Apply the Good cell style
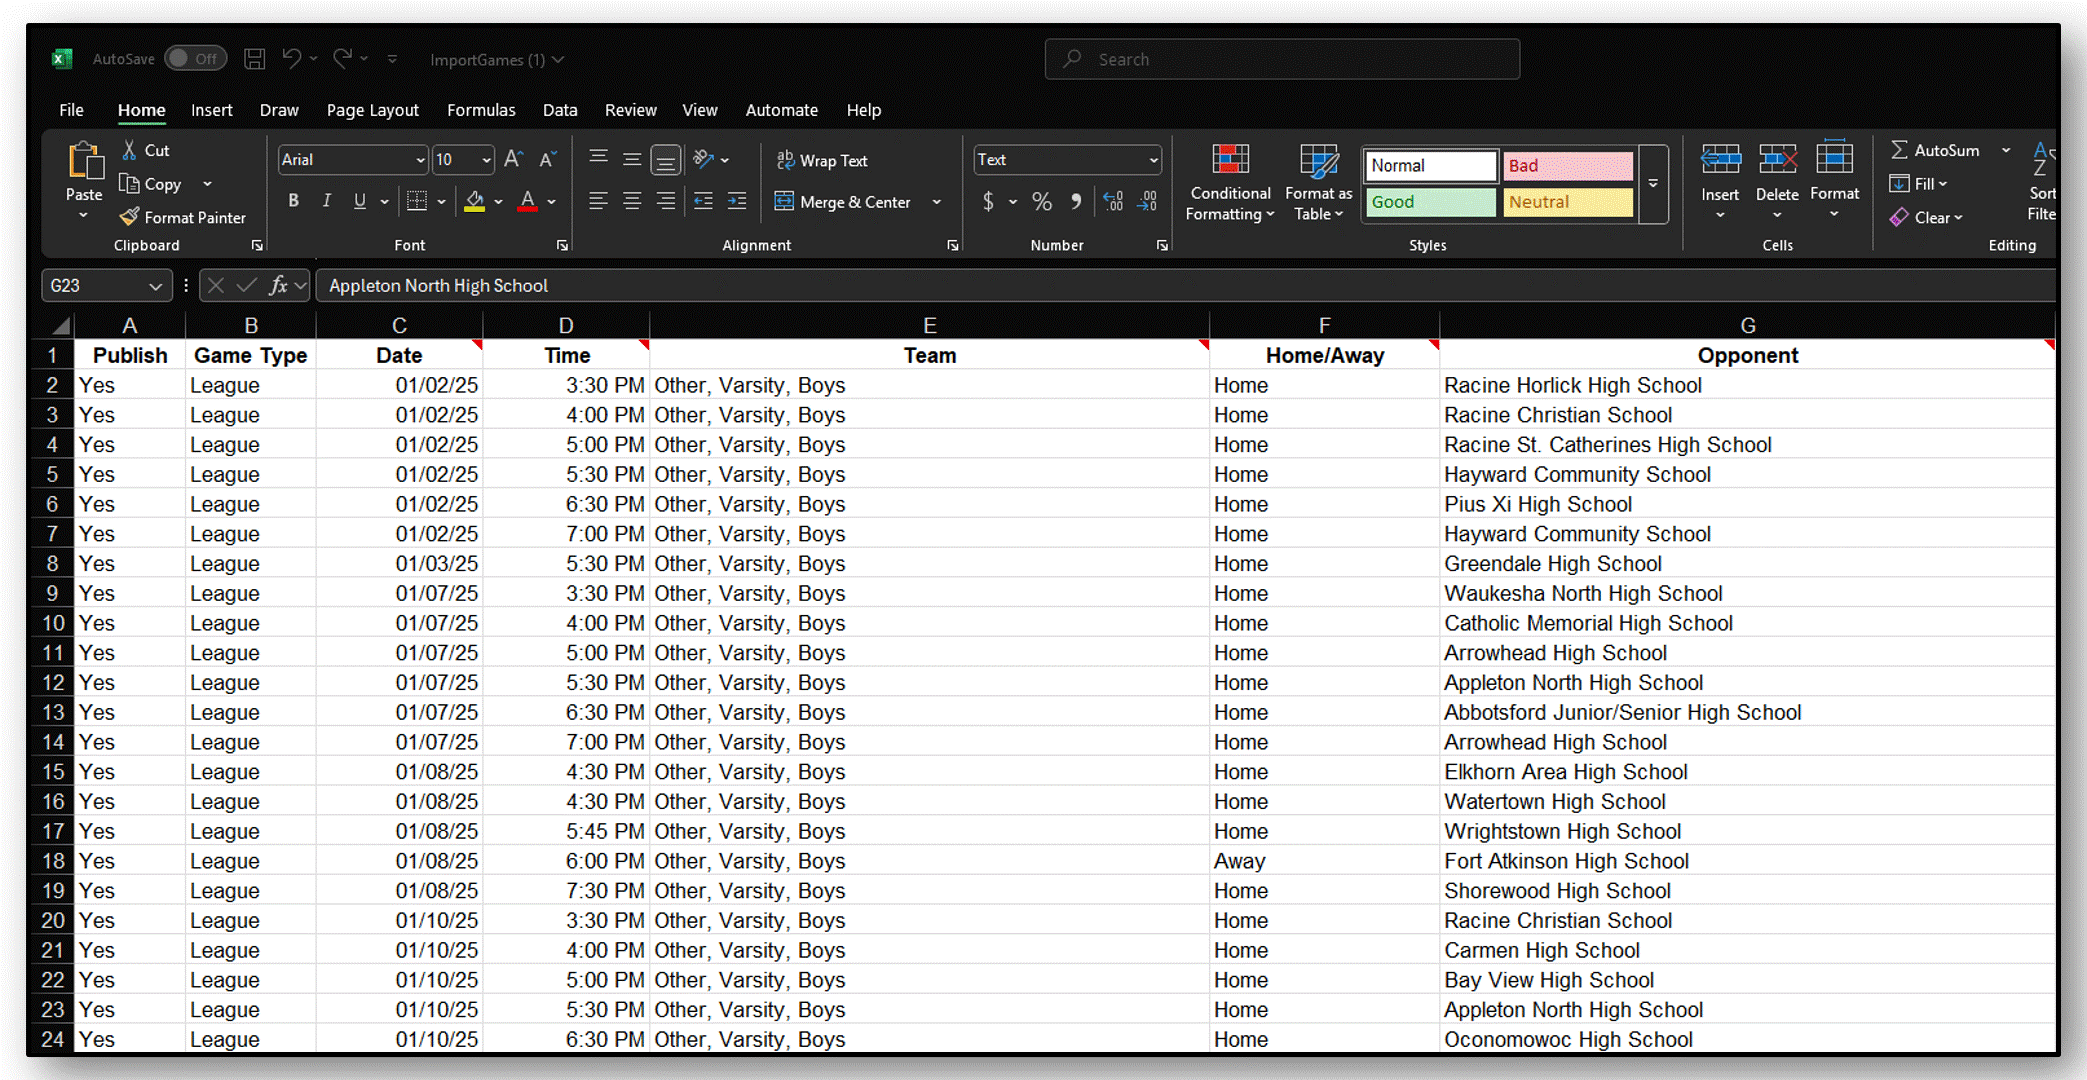The width and height of the screenshot is (2087, 1080). coord(1431,202)
